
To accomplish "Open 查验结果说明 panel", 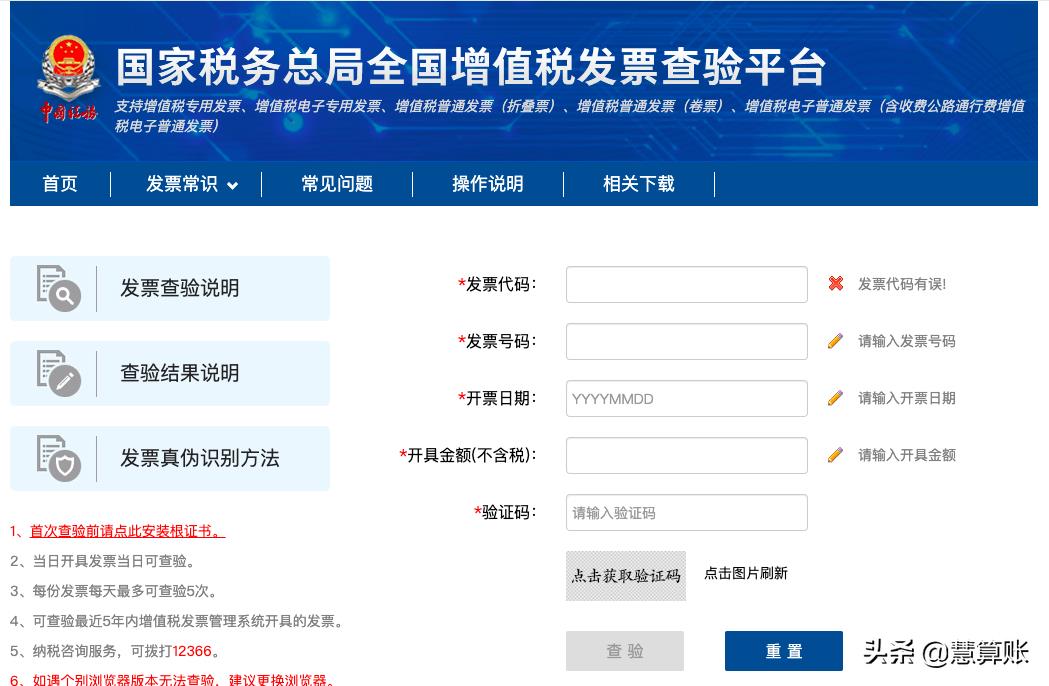I will tap(170, 373).
